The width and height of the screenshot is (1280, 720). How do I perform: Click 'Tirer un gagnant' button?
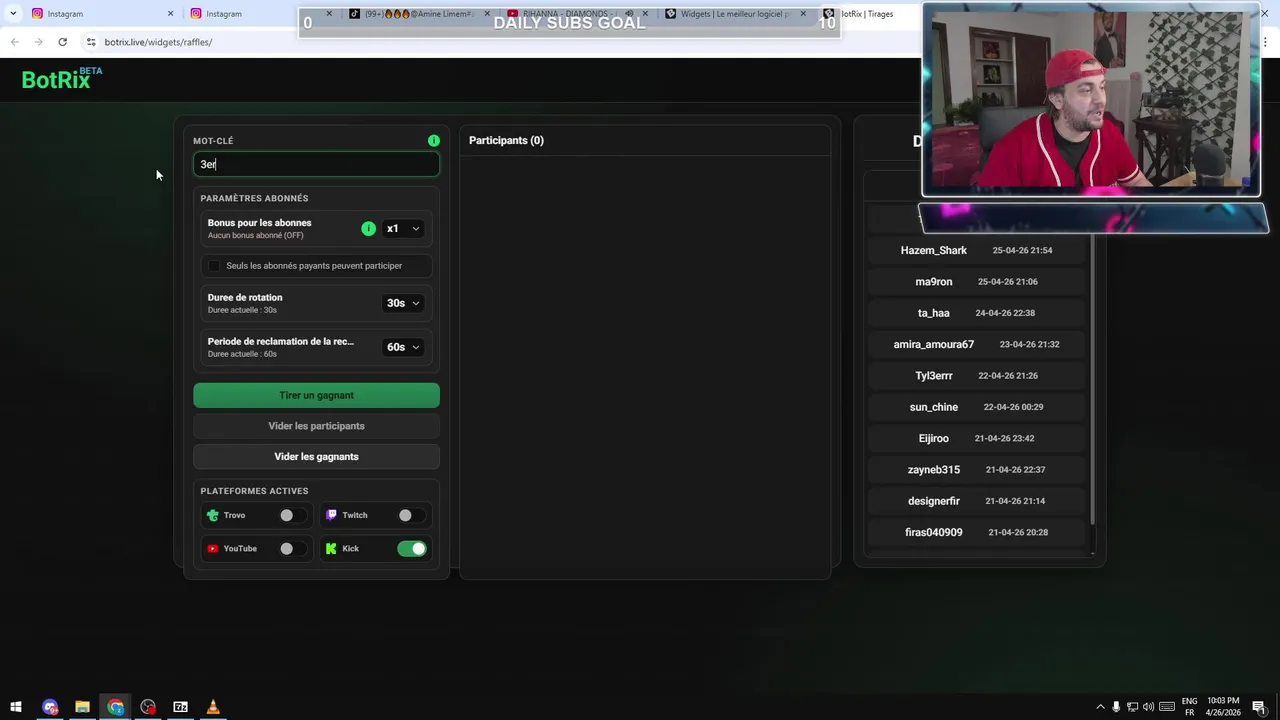pos(316,395)
